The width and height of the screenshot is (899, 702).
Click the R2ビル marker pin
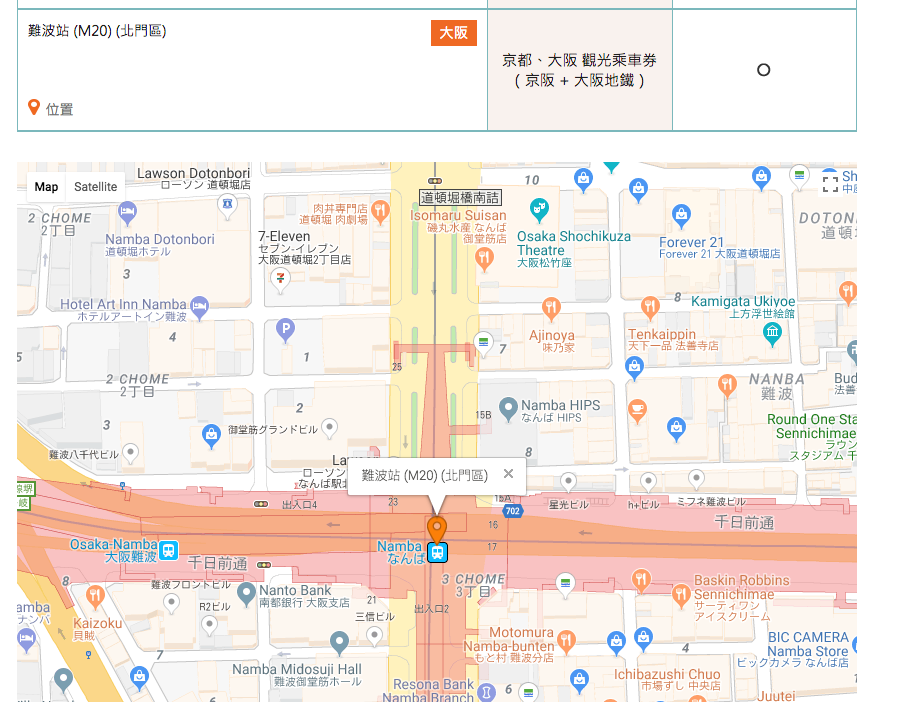209,625
